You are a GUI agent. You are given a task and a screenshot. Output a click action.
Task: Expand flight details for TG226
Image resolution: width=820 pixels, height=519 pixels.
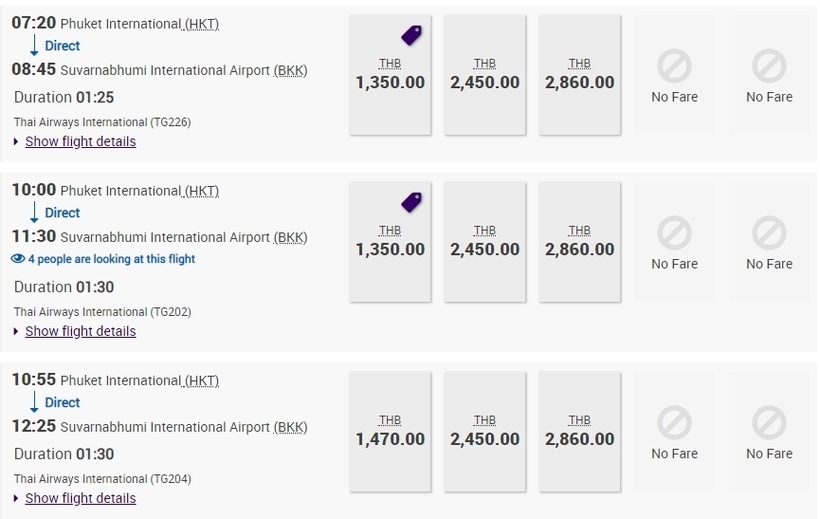[x=80, y=142]
